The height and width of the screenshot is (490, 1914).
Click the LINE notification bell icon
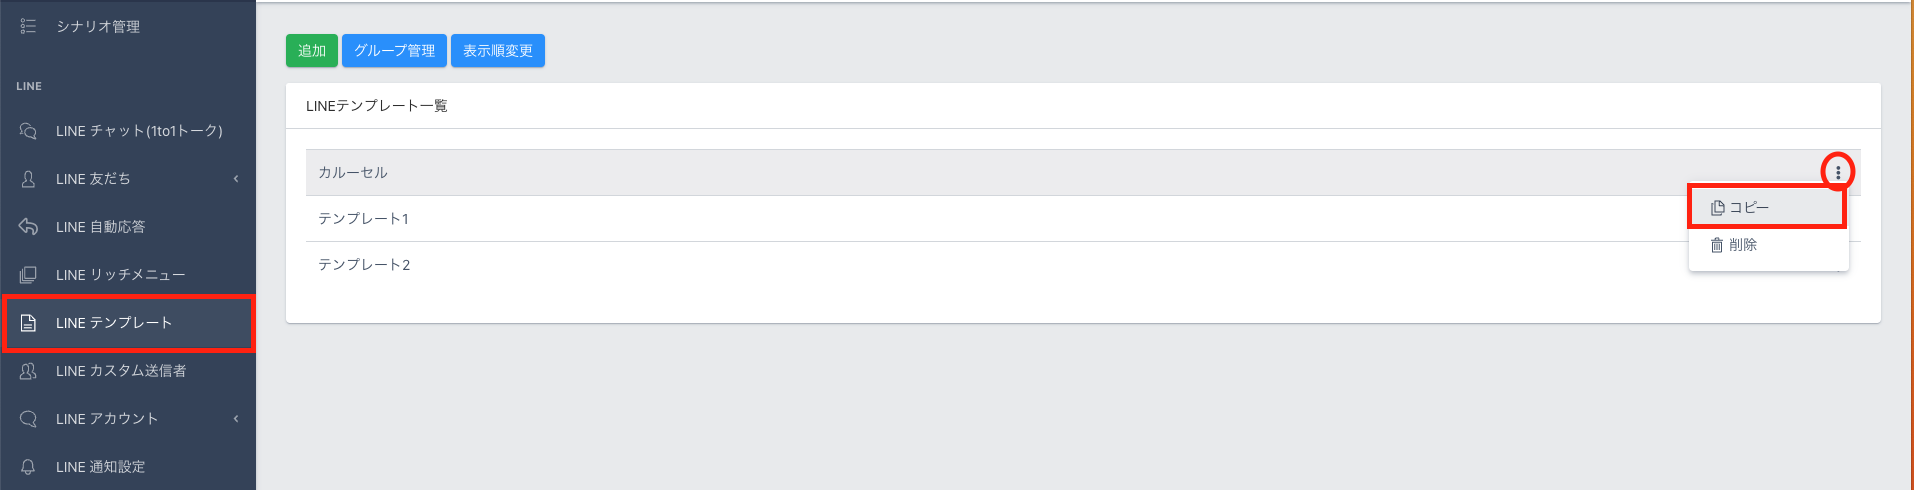[28, 467]
